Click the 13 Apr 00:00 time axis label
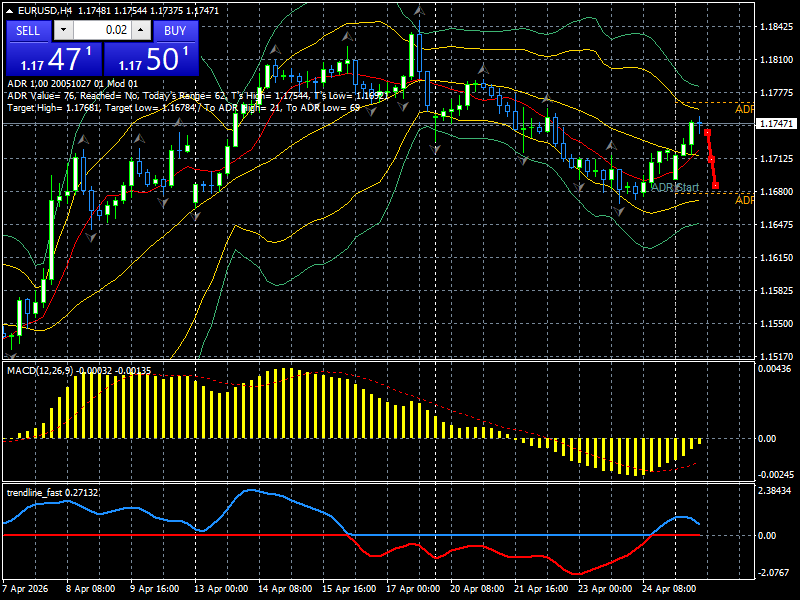The height and width of the screenshot is (600, 800). tap(221, 589)
